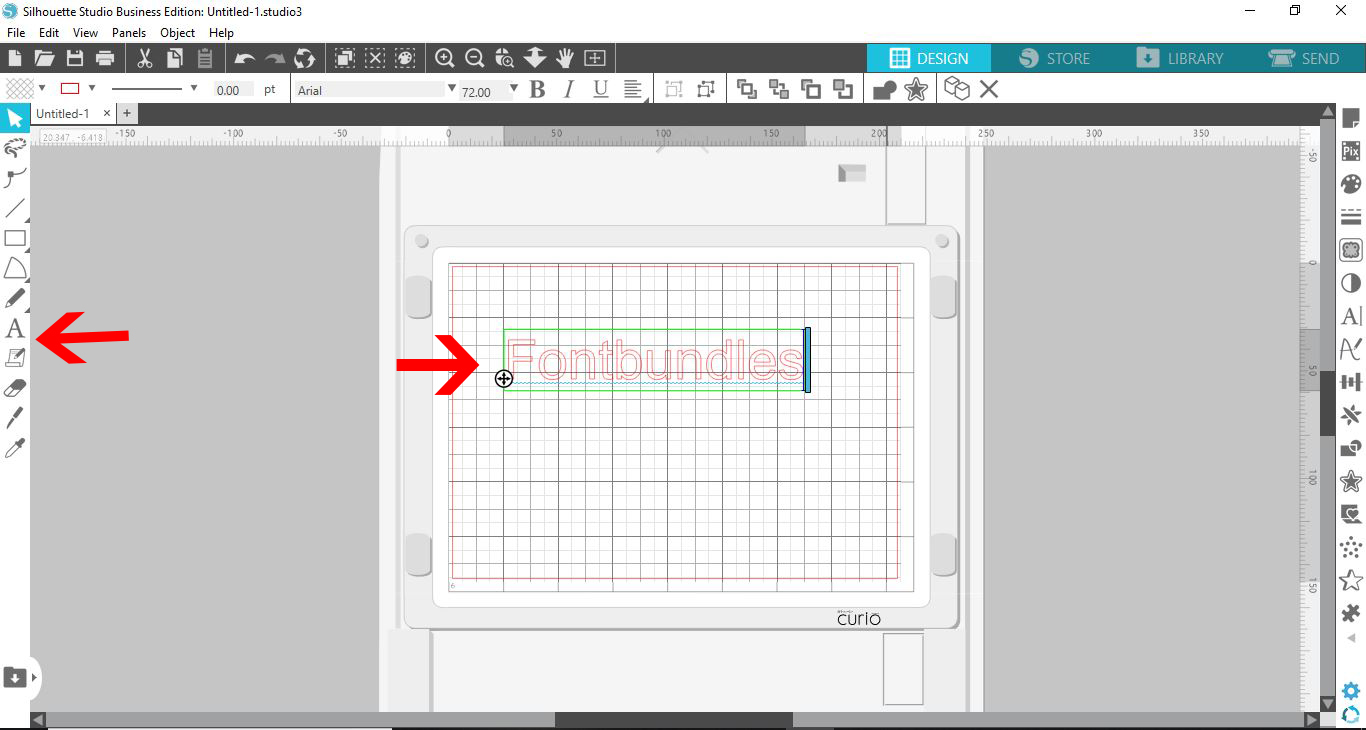Select the Knife tool
This screenshot has height=730, width=1366.
[15, 417]
